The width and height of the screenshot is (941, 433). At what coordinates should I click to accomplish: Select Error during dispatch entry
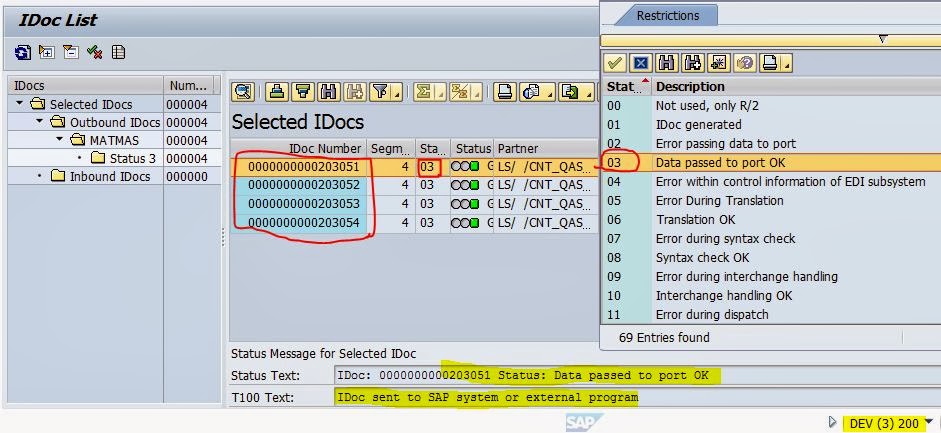tap(771, 314)
